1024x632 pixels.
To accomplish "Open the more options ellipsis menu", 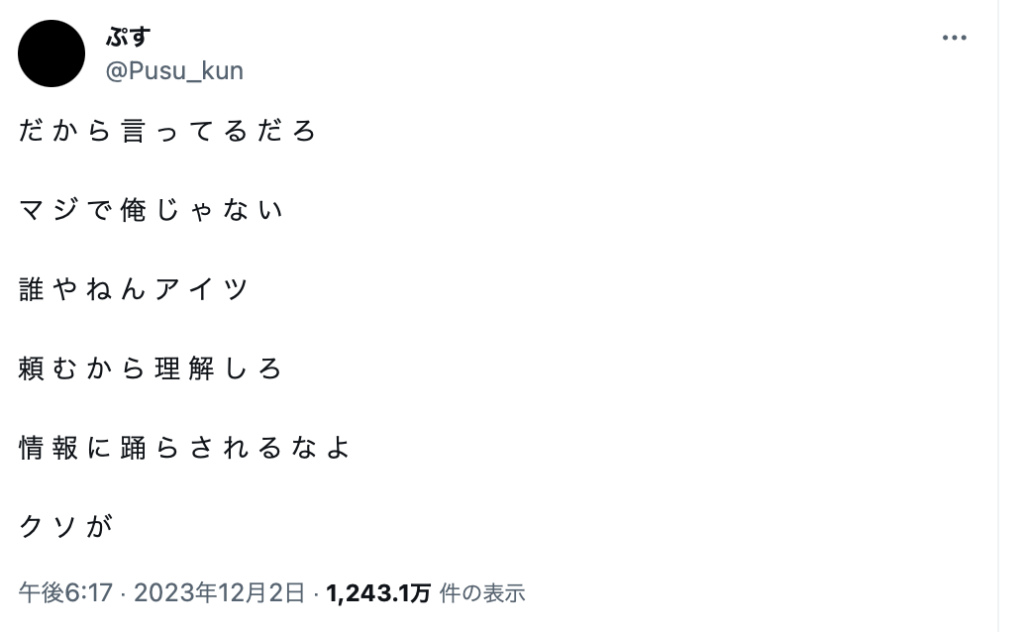I will (954, 38).
